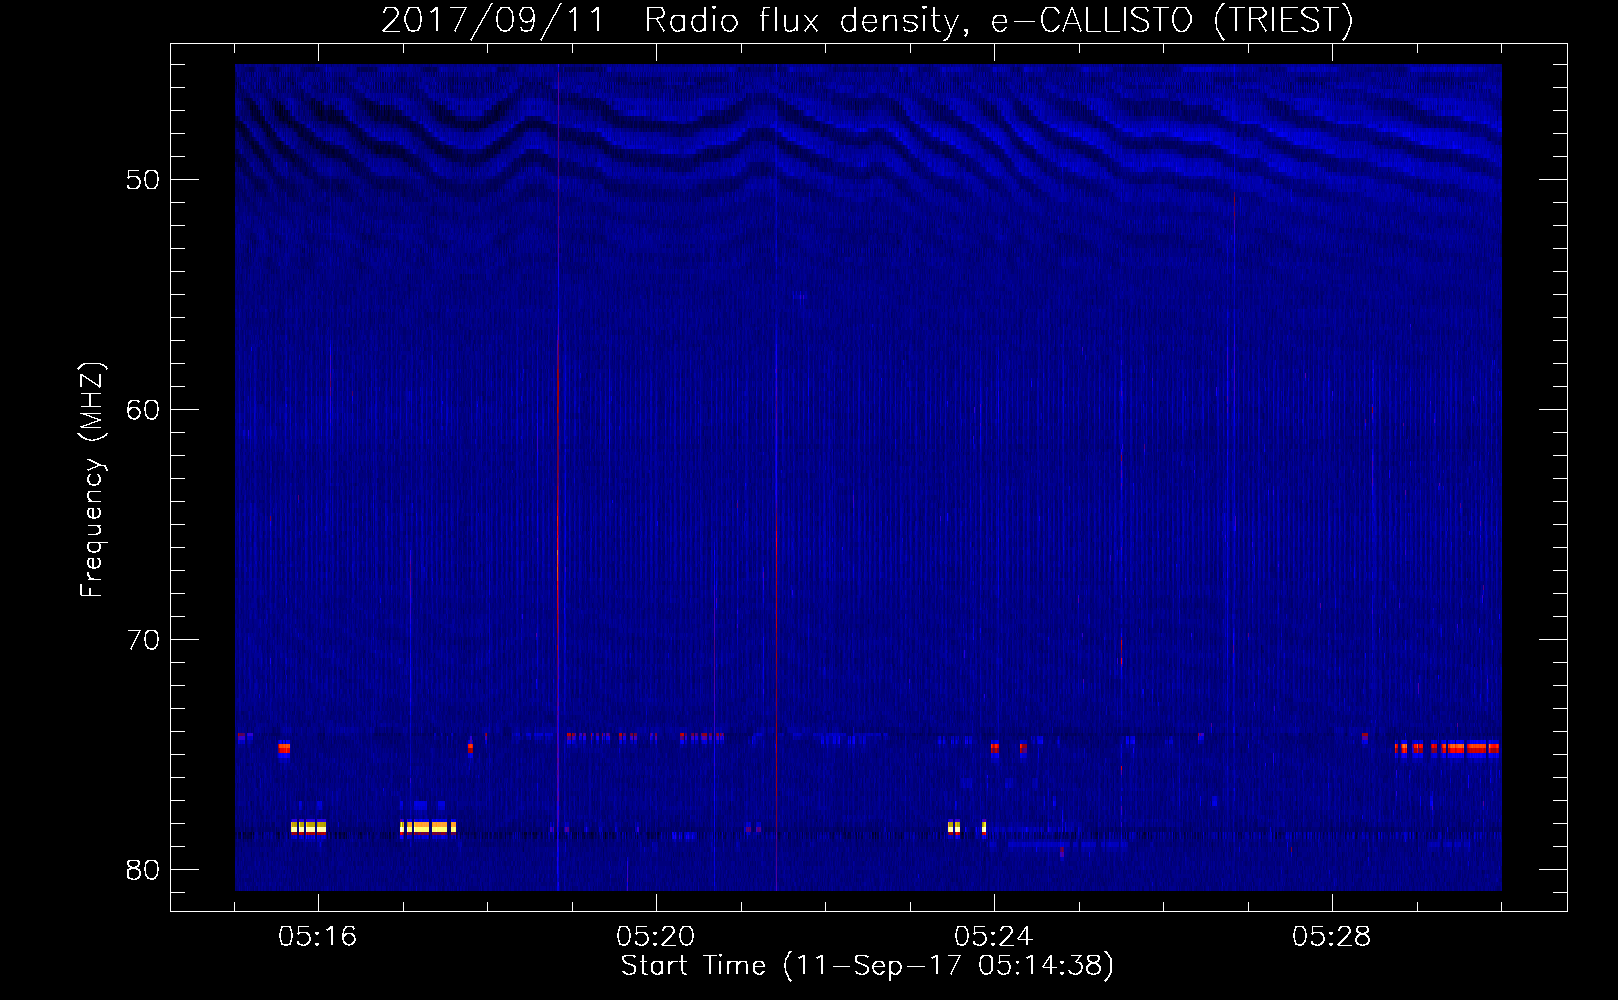
Task: Click the 'Start Time (11-Sep-17 05:14:38)' x-axis label
Action: tap(867, 966)
